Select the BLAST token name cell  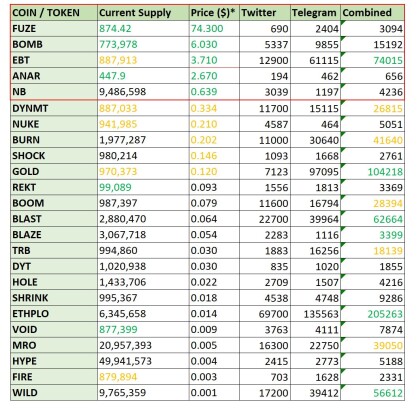pyautogui.click(x=54, y=219)
